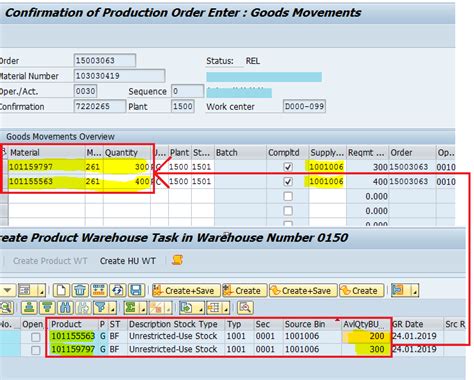The height and width of the screenshot is (380, 474).
Task: Tick Open checkbox for product 101155563
Action: 36,337
